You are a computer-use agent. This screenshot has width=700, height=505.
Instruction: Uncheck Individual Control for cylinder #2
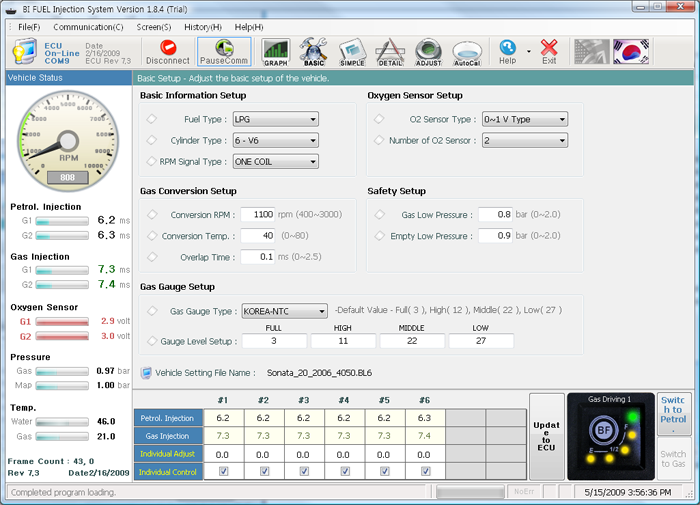pyautogui.click(x=264, y=471)
